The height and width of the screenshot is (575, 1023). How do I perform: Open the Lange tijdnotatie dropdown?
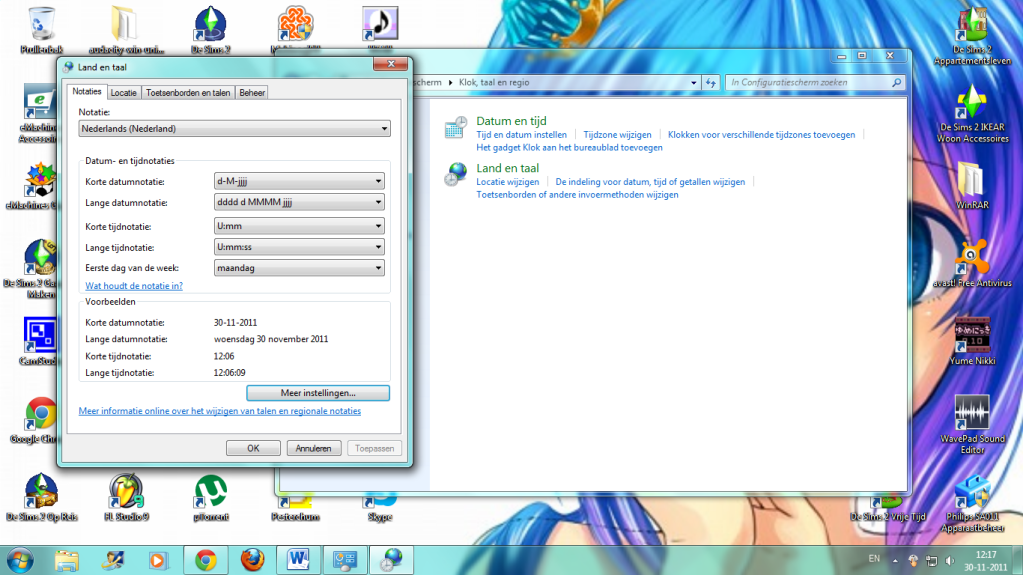pyautogui.click(x=300, y=247)
